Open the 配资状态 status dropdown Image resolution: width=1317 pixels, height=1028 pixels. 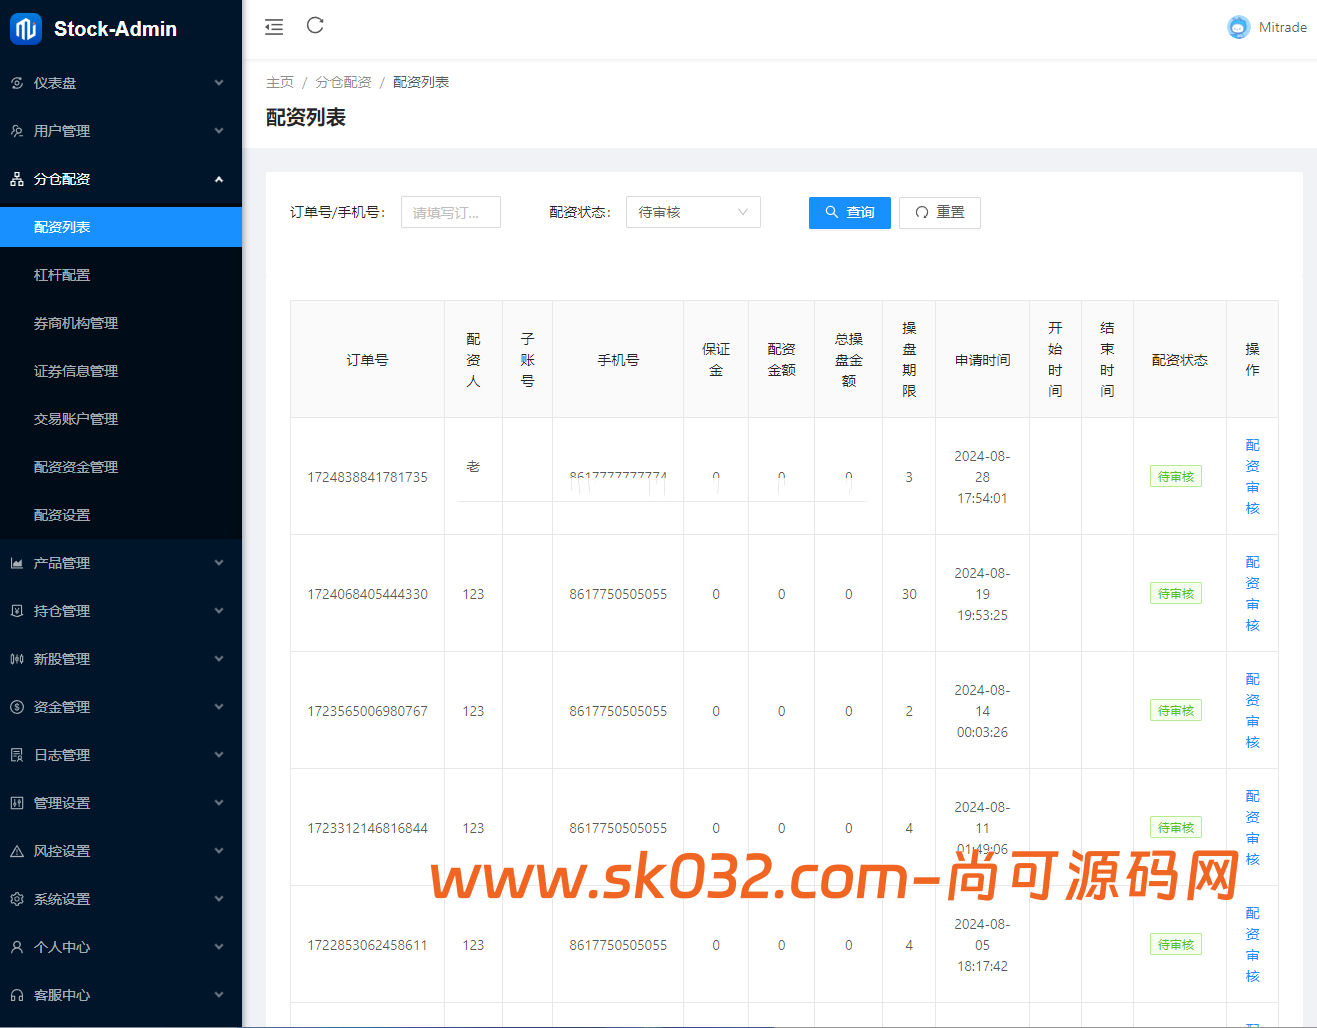click(x=692, y=212)
